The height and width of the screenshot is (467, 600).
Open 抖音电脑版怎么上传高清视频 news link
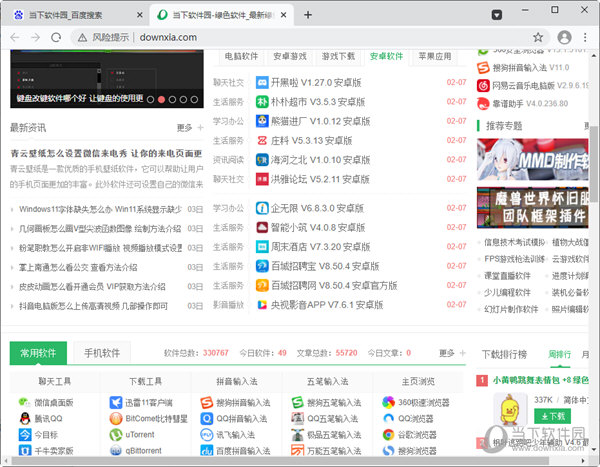tap(93, 306)
